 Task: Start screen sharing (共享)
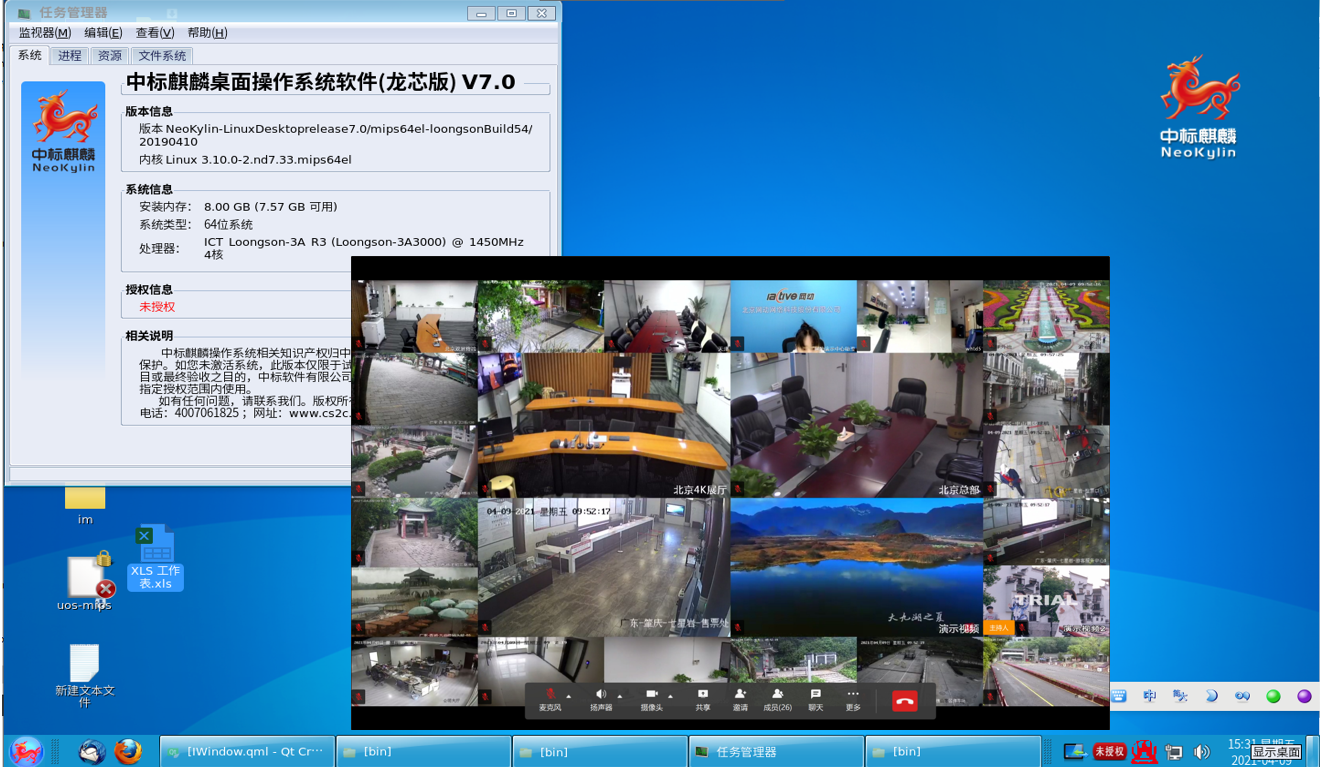[x=703, y=699]
